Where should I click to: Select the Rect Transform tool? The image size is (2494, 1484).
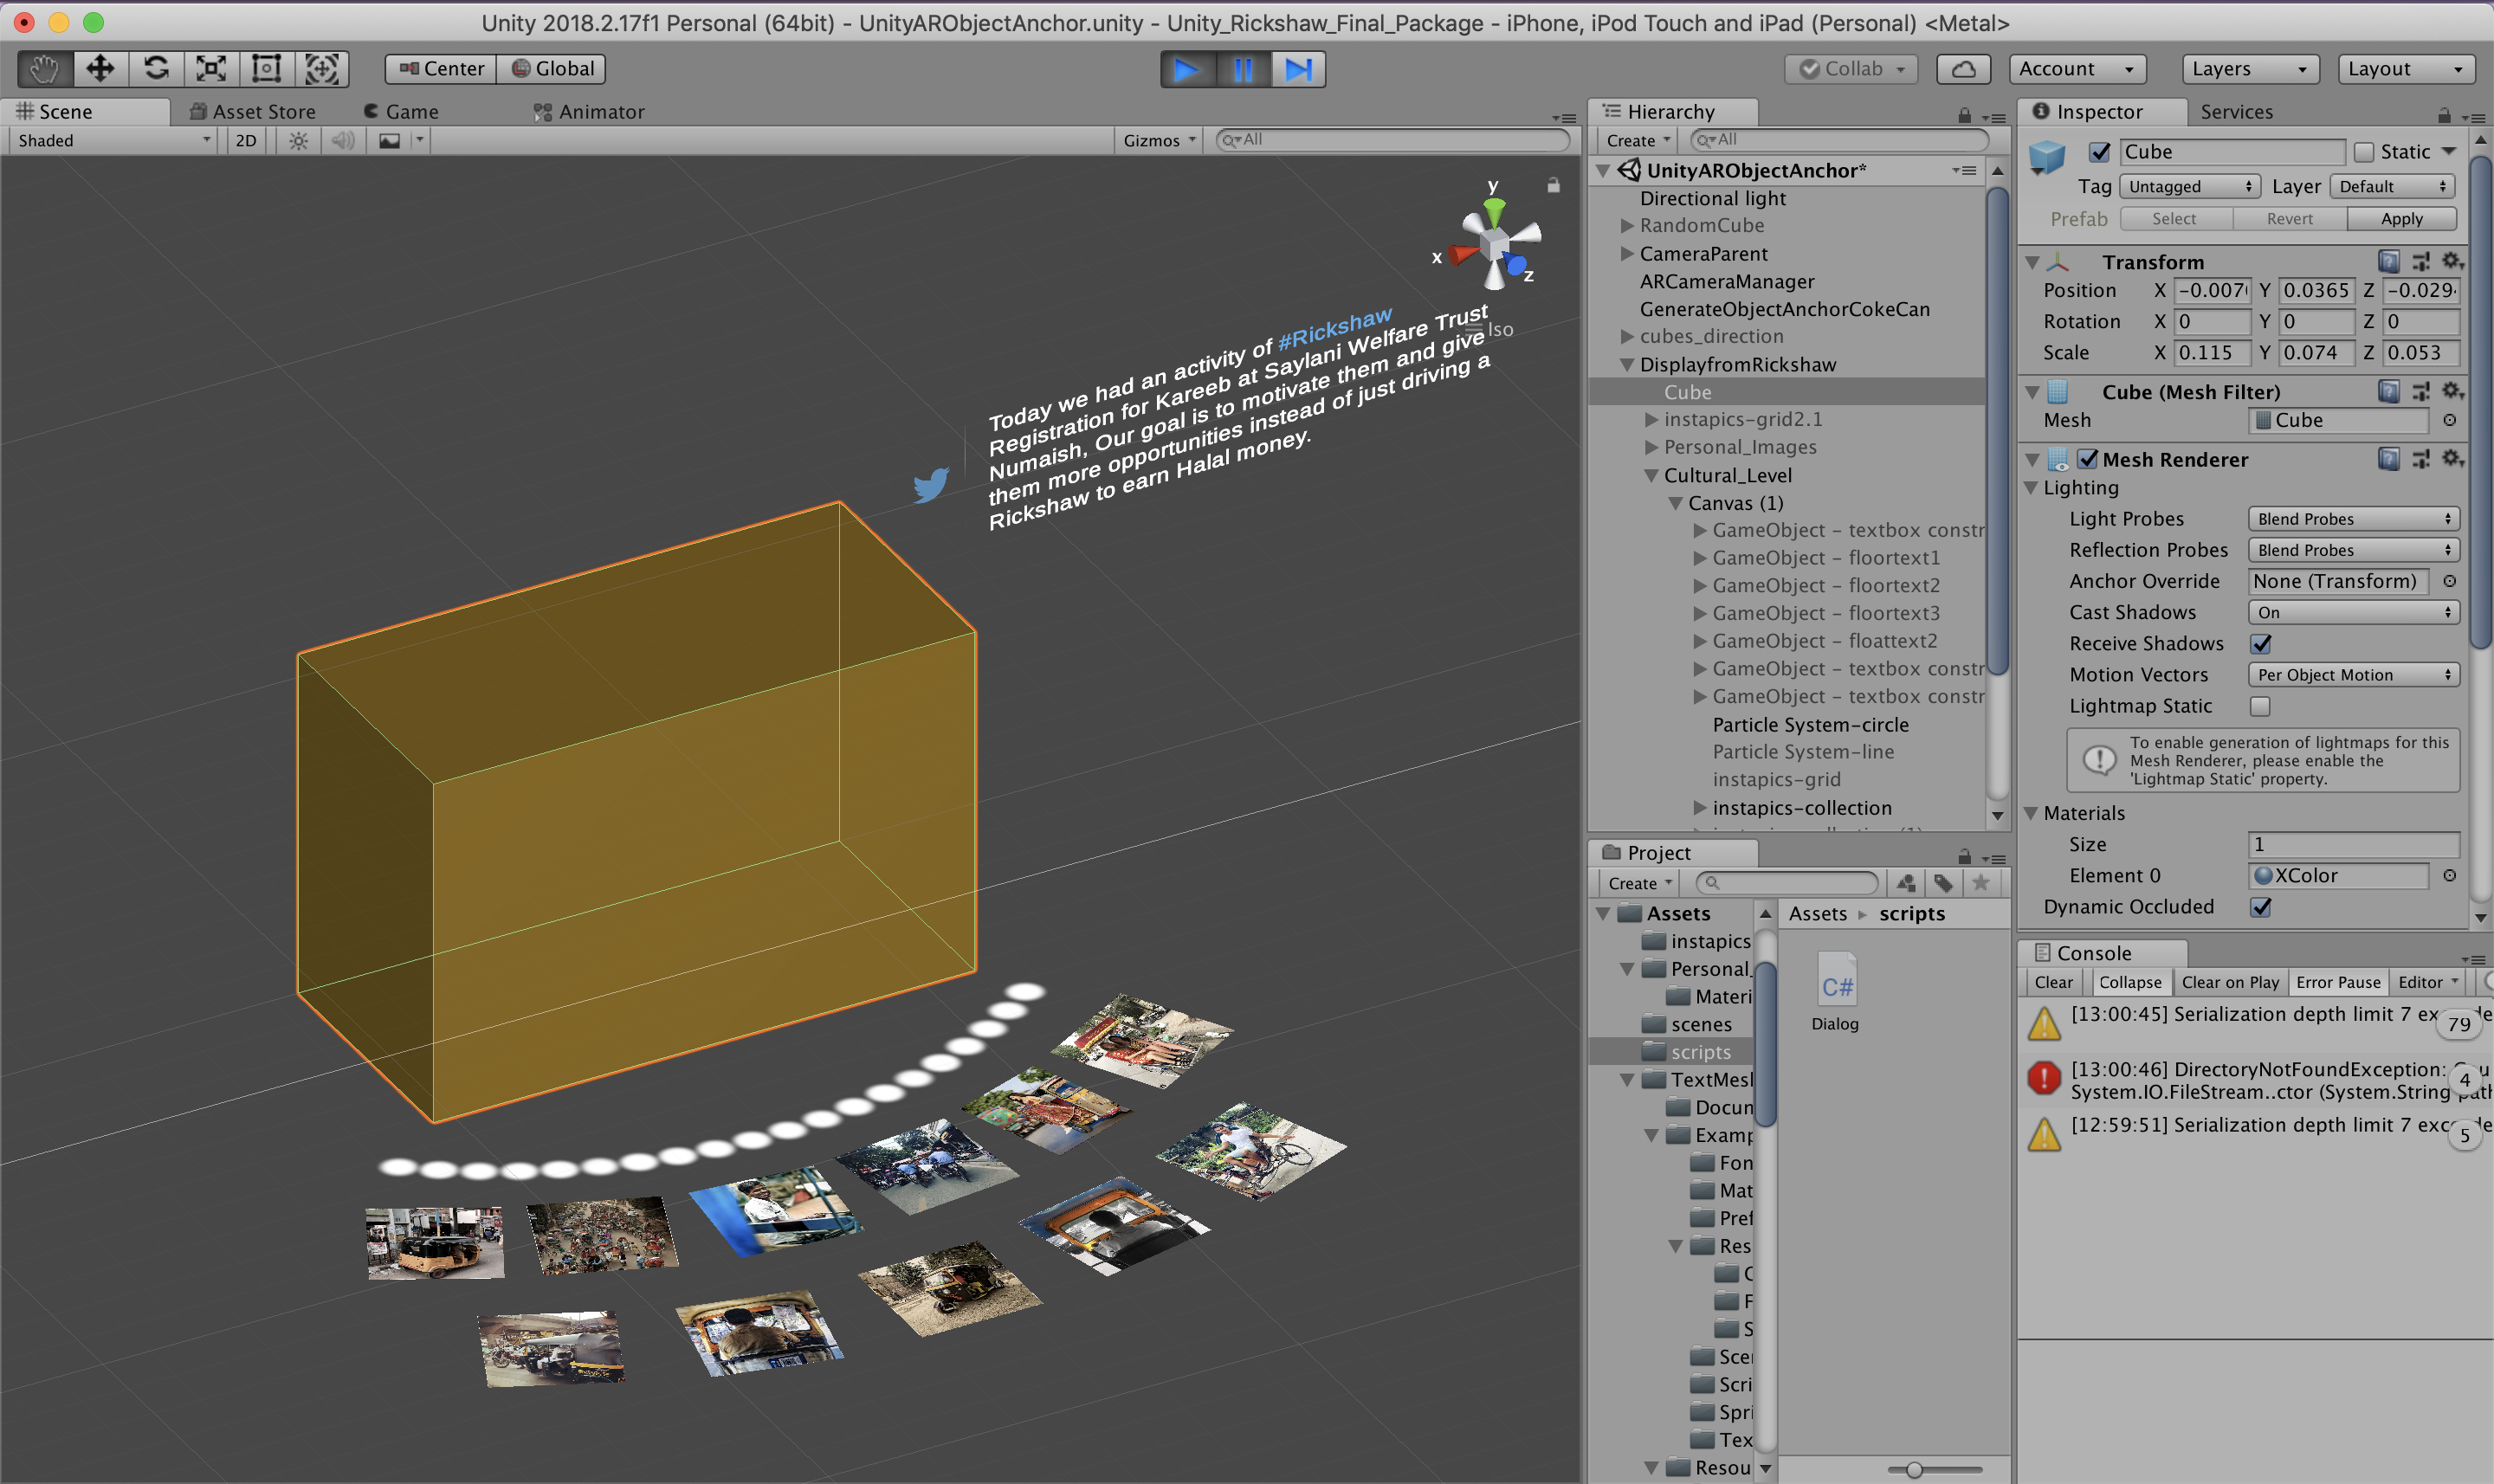click(266, 69)
